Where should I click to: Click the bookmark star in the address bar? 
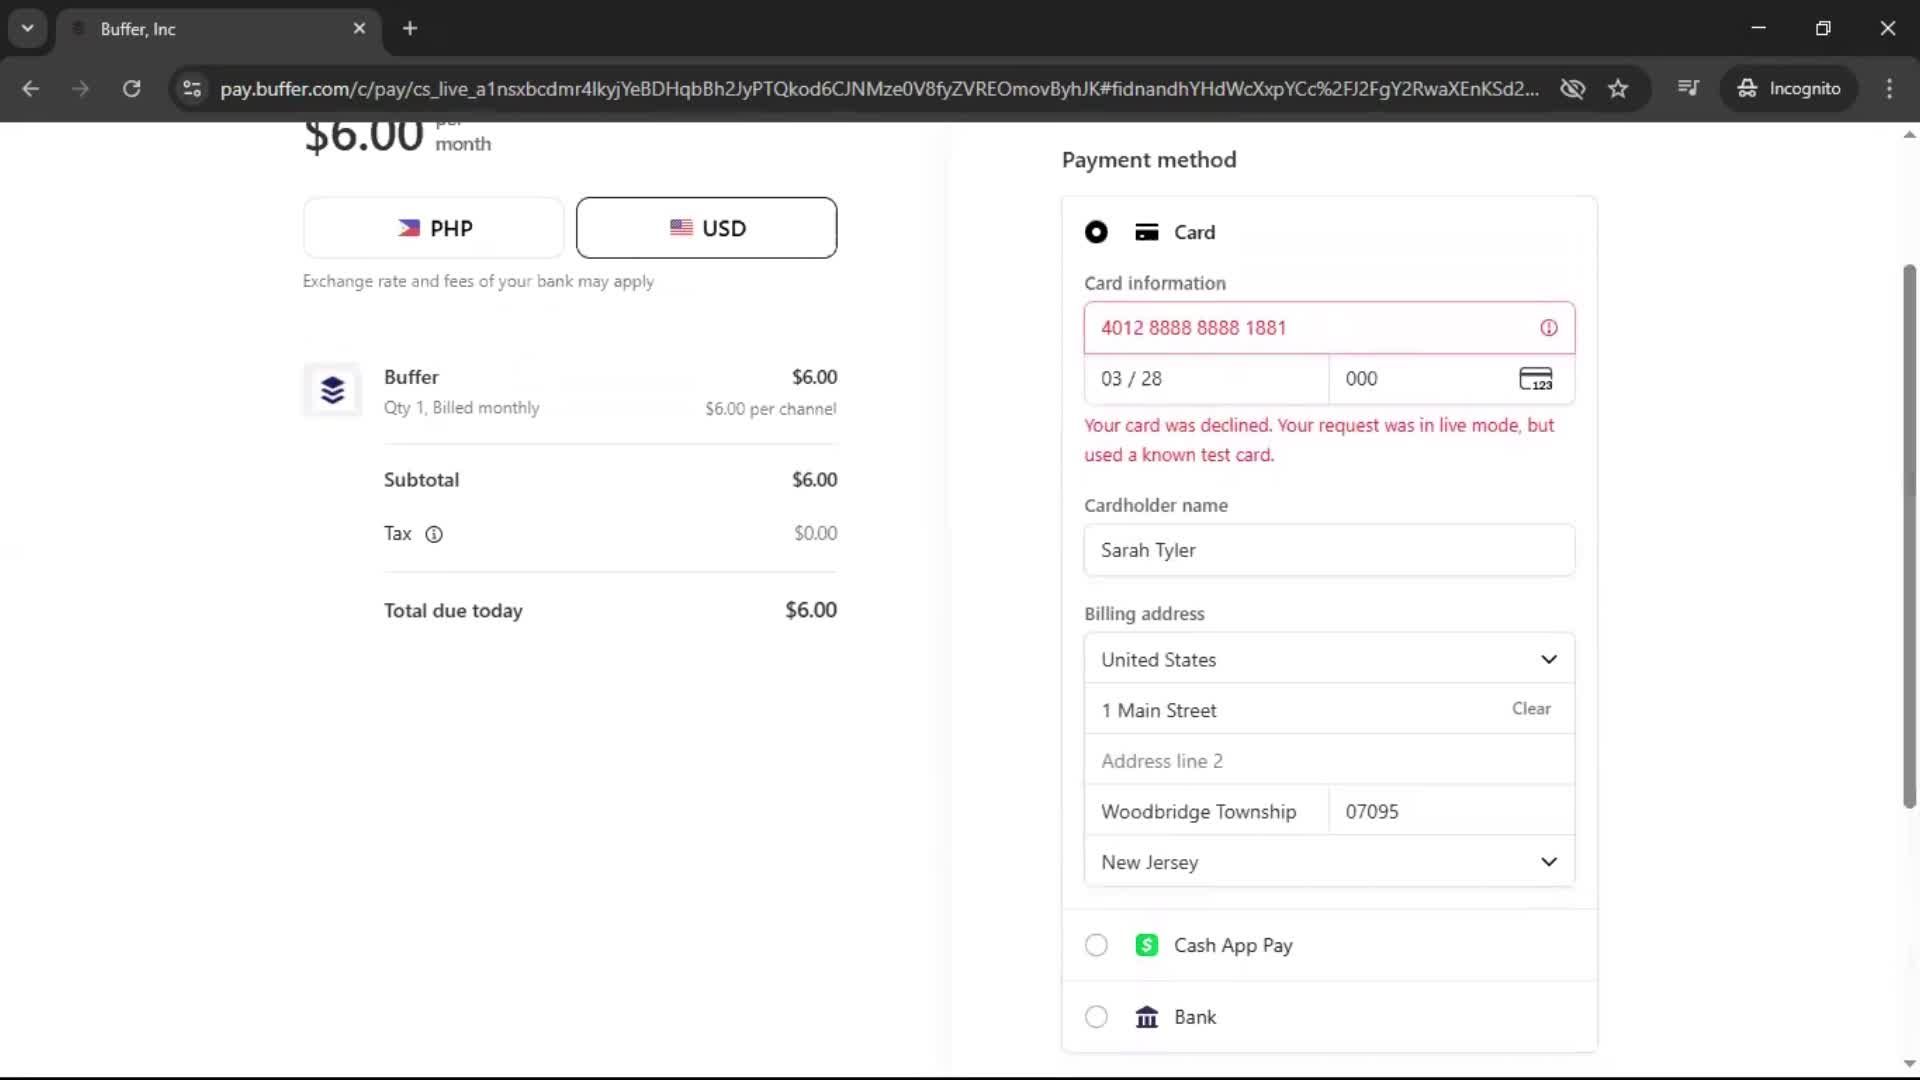1618,88
